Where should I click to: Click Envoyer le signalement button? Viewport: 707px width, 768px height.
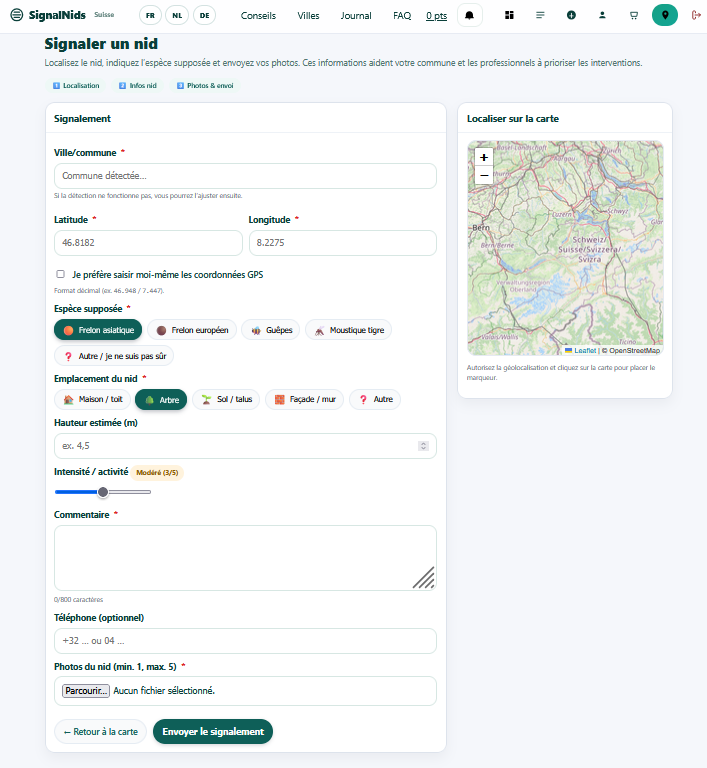point(212,732)
